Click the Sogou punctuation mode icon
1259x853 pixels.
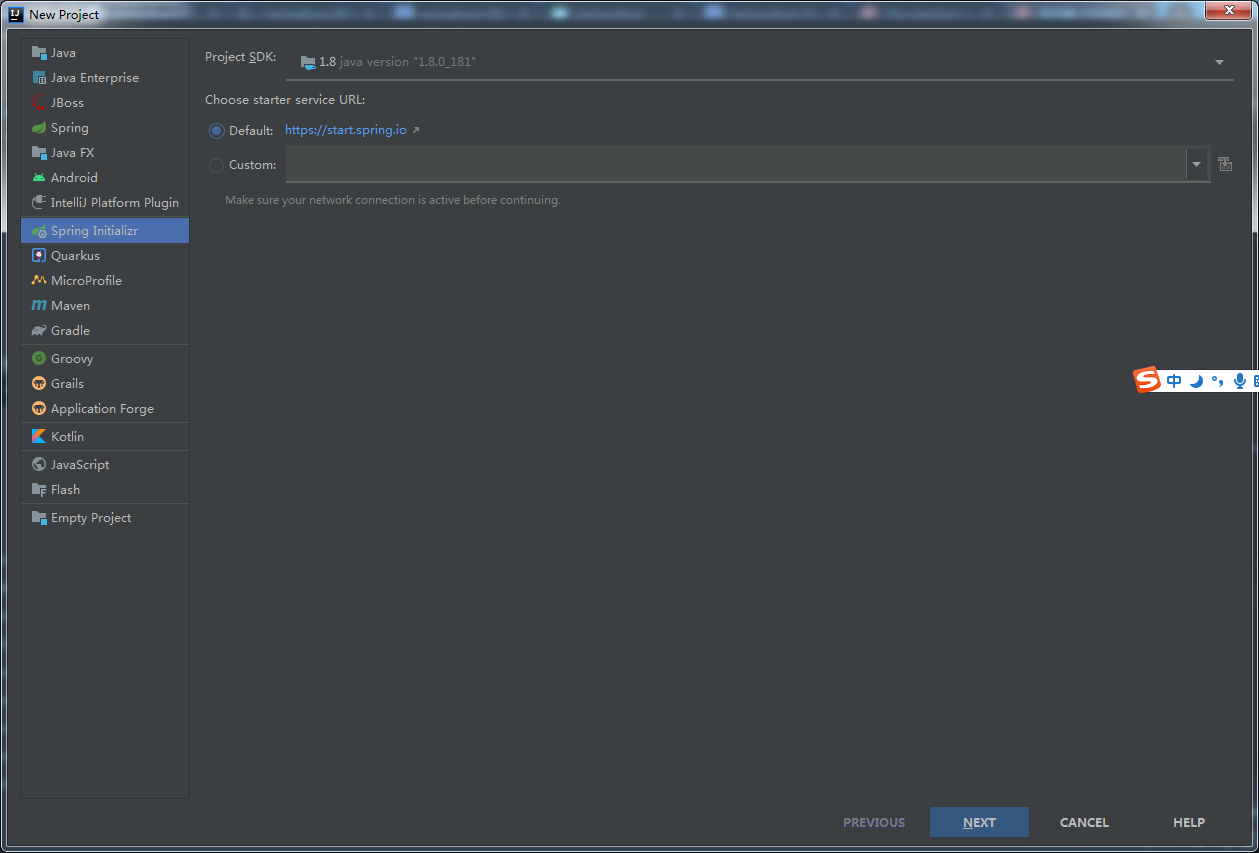[1217, 381]
